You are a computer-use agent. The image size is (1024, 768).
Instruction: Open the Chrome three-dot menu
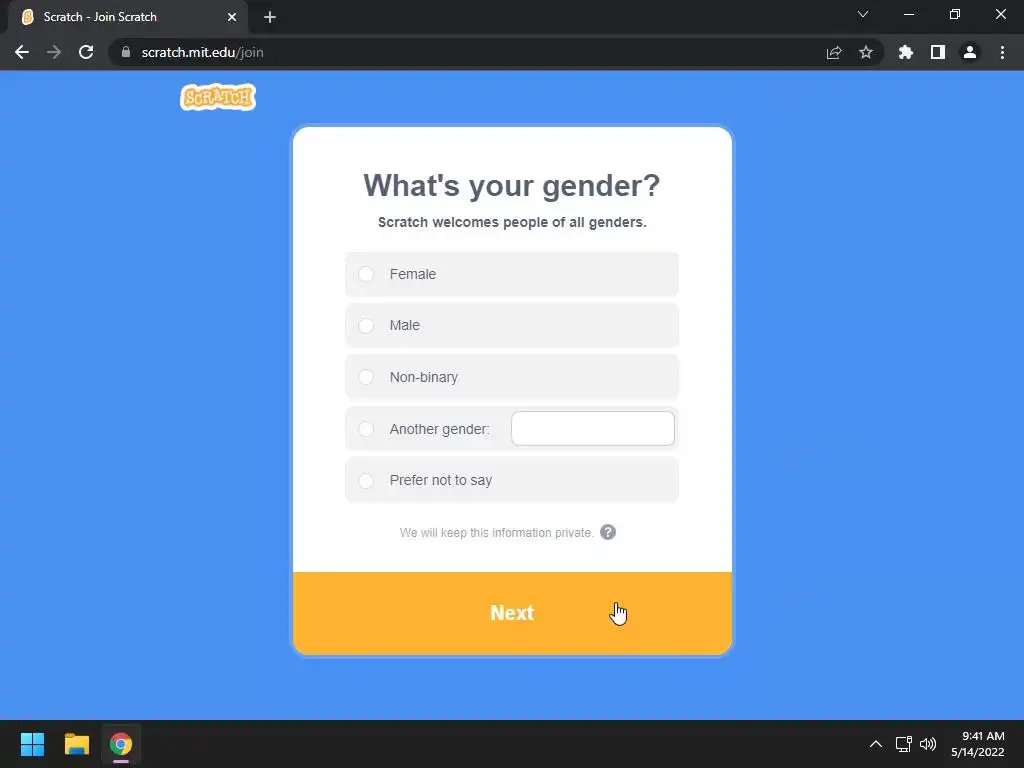(x=1002, y=52)
